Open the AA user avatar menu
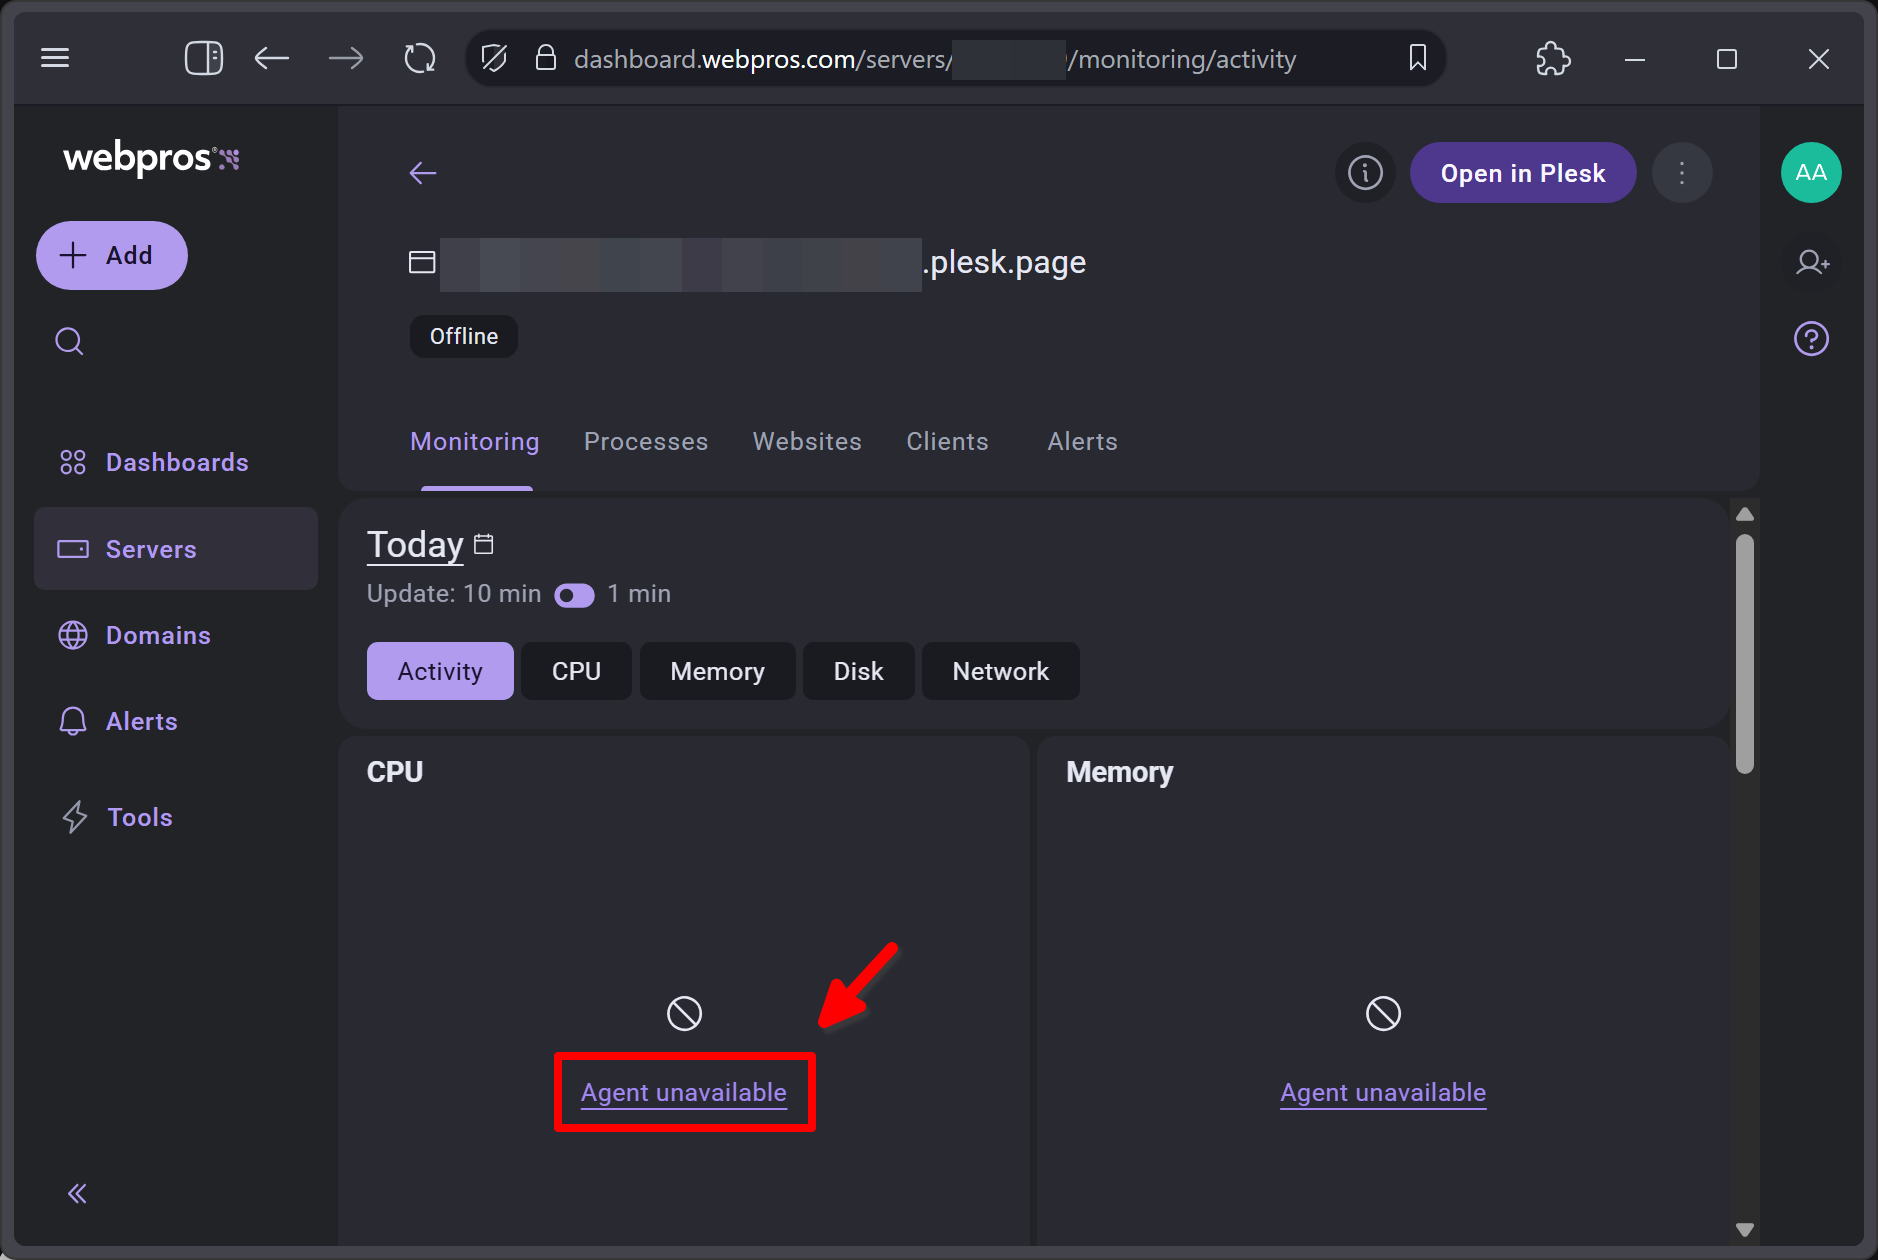The width and height of the screenshot is (1878, 1260). click(x=1811, y=173)
